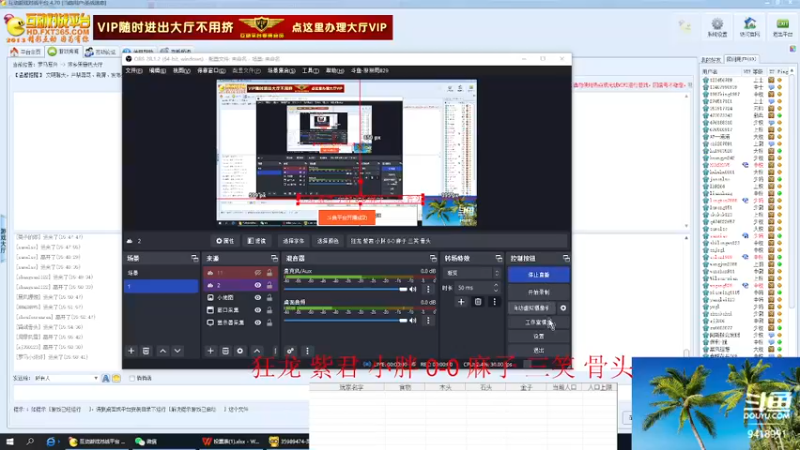The image size is (800, 450).
Task: Open Properties for the selected OBS source
Action: [224, 241]
